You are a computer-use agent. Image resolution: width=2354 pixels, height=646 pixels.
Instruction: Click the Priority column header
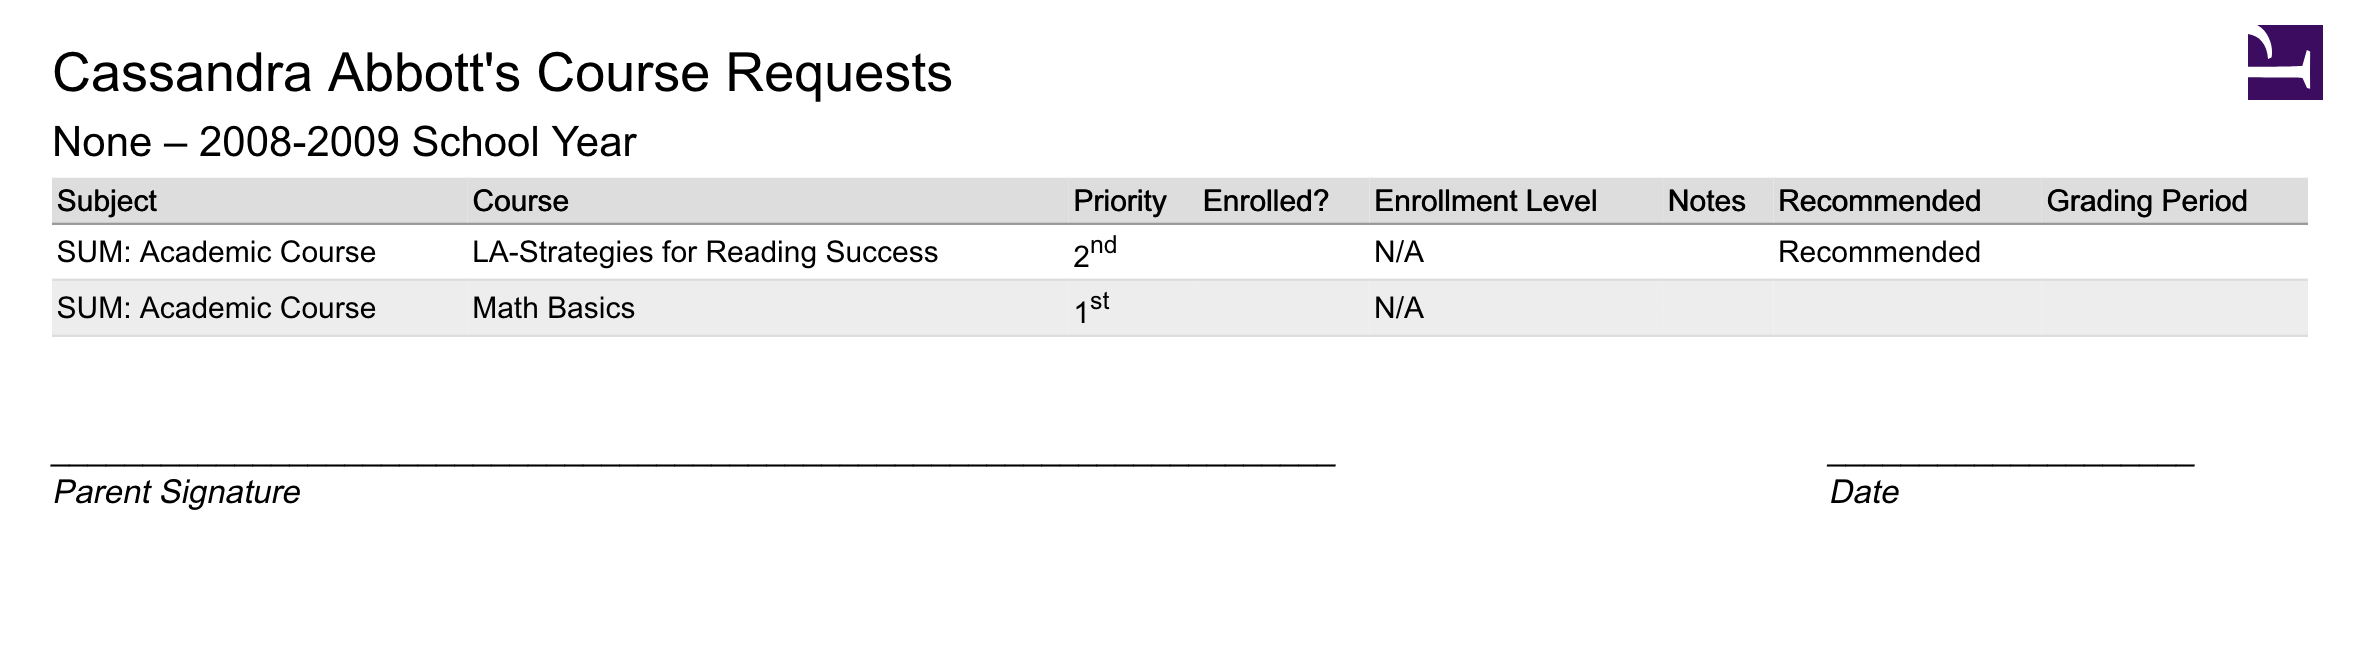[x=1119, y=201]
